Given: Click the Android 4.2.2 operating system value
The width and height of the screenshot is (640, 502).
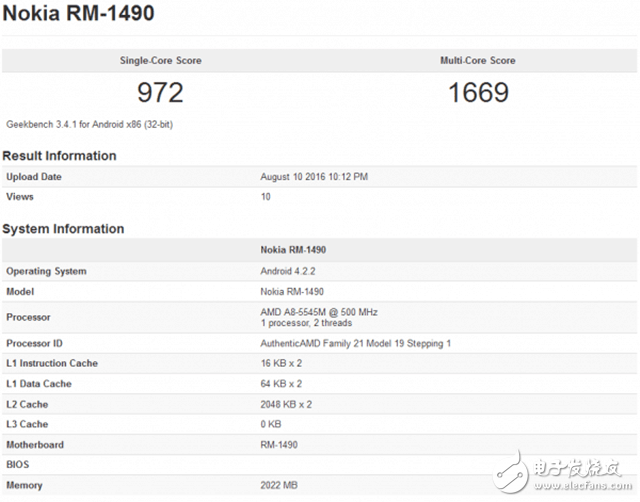Looking at the screenshot, I should 290,271.
